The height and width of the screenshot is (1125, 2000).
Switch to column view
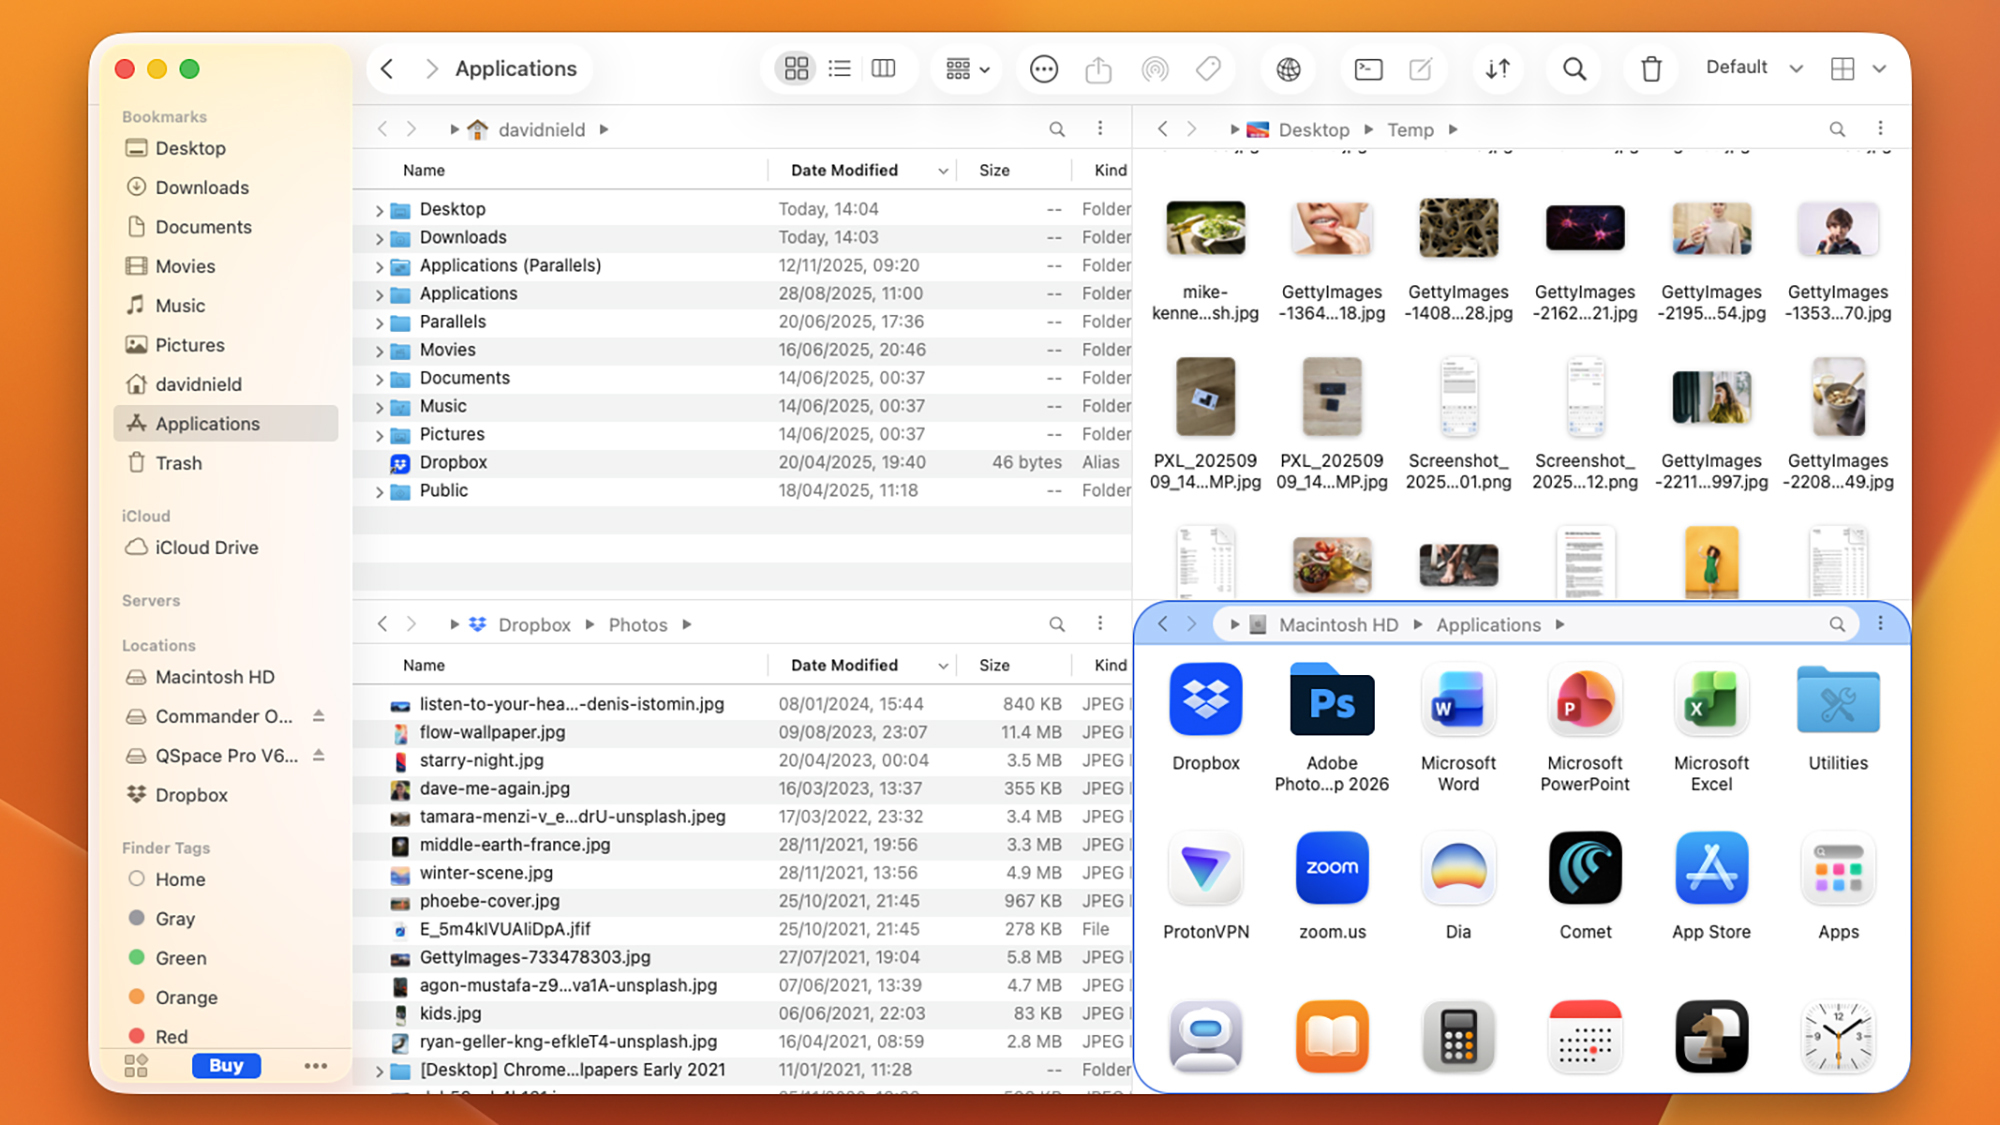pyautogui.click(x=883, y=68)
